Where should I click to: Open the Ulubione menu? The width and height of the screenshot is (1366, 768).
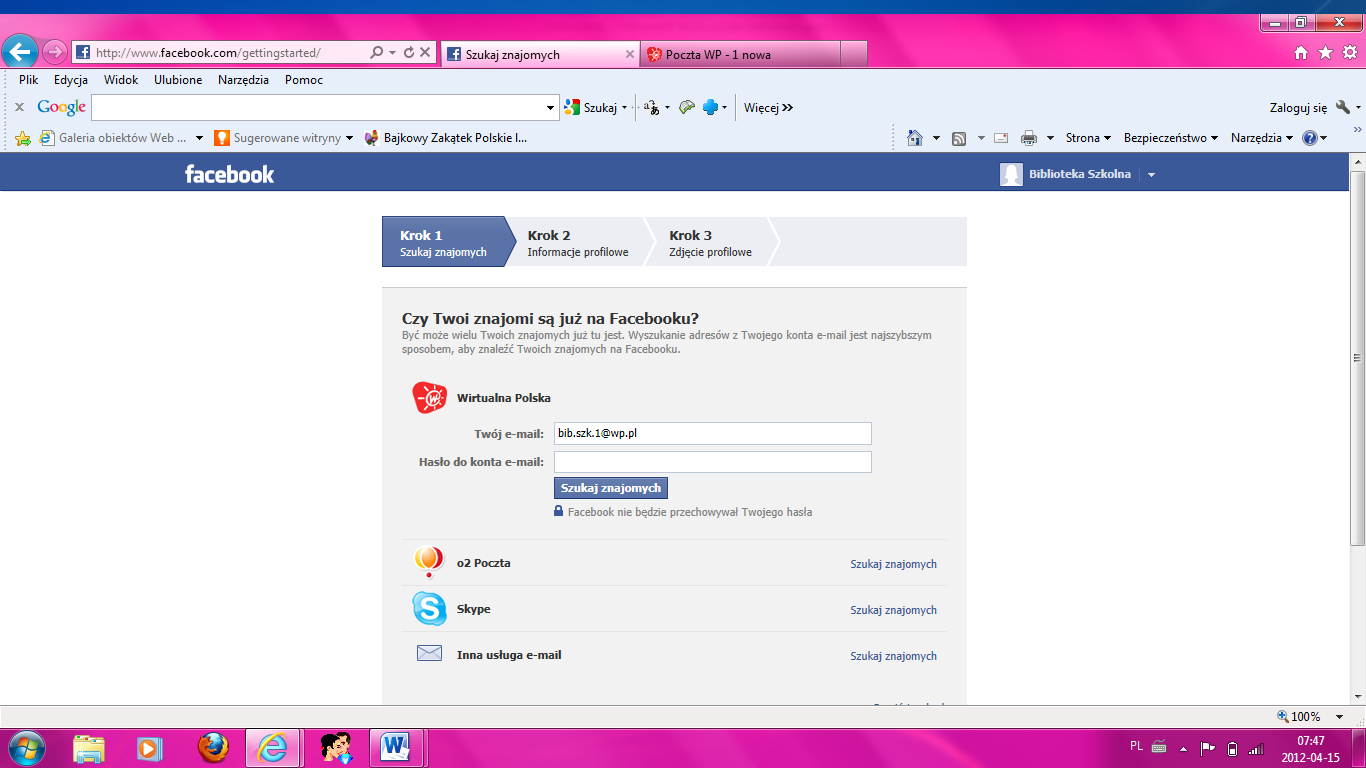(x=178, y=80)
